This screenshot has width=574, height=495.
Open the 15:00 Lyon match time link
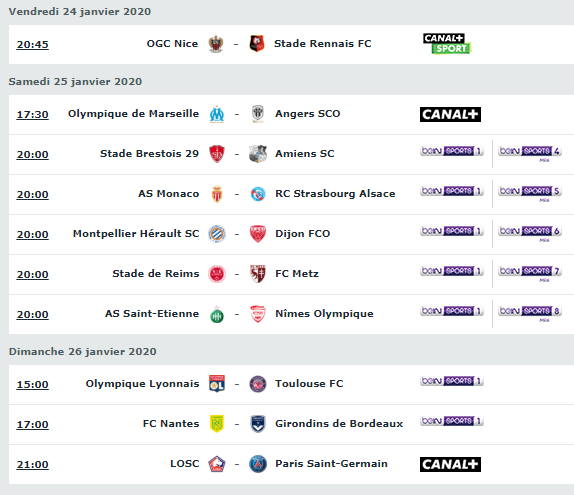tap(33, 384)
